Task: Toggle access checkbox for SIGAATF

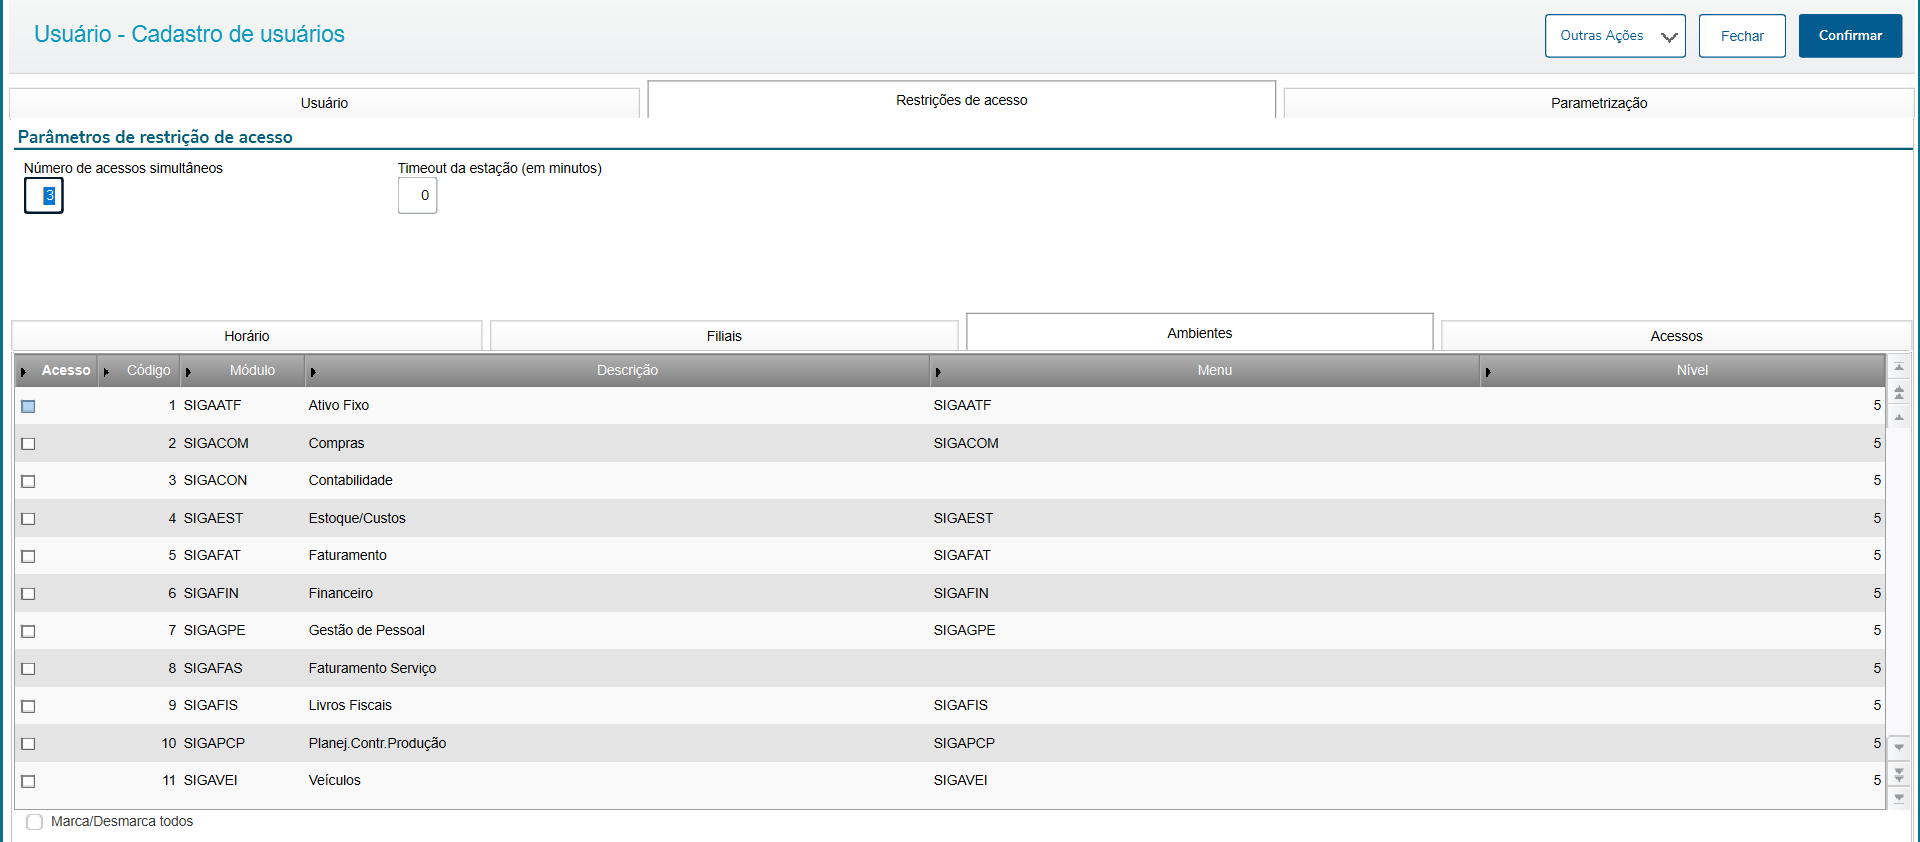Action: point(28,406)
